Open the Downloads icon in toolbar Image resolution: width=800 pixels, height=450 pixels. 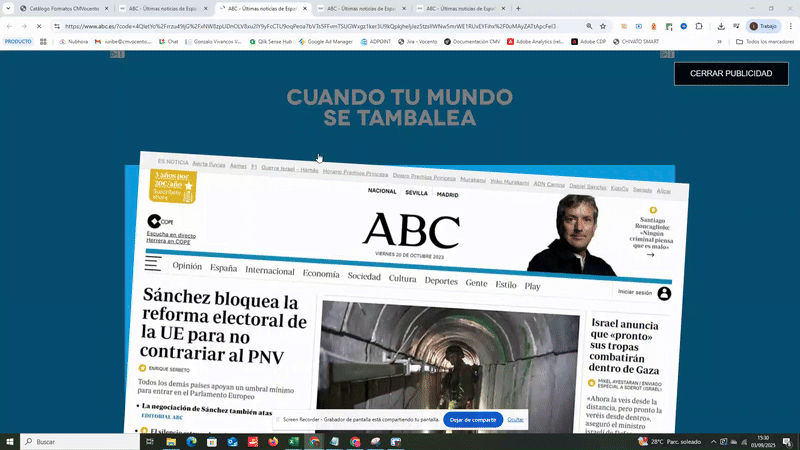tap(721, 26)
